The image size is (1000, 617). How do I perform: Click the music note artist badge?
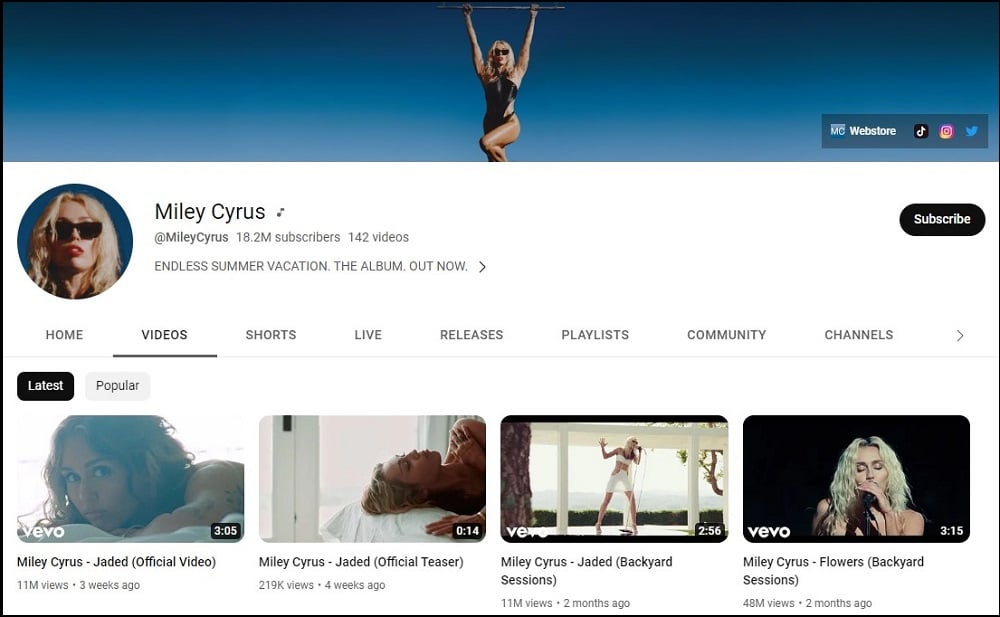(x=280, y=212)
